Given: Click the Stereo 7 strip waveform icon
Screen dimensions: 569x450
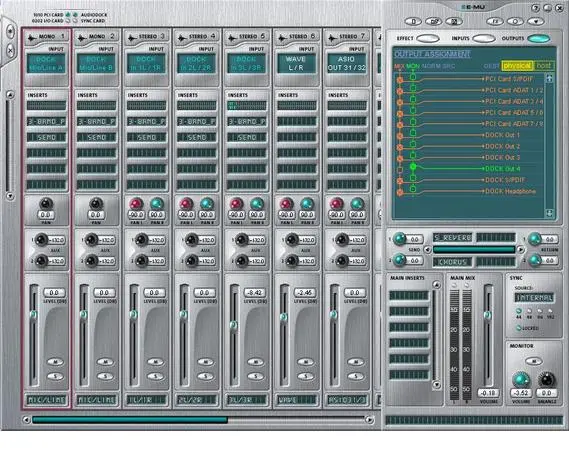Looking at the screenshot, I should (x=333, y=37).
